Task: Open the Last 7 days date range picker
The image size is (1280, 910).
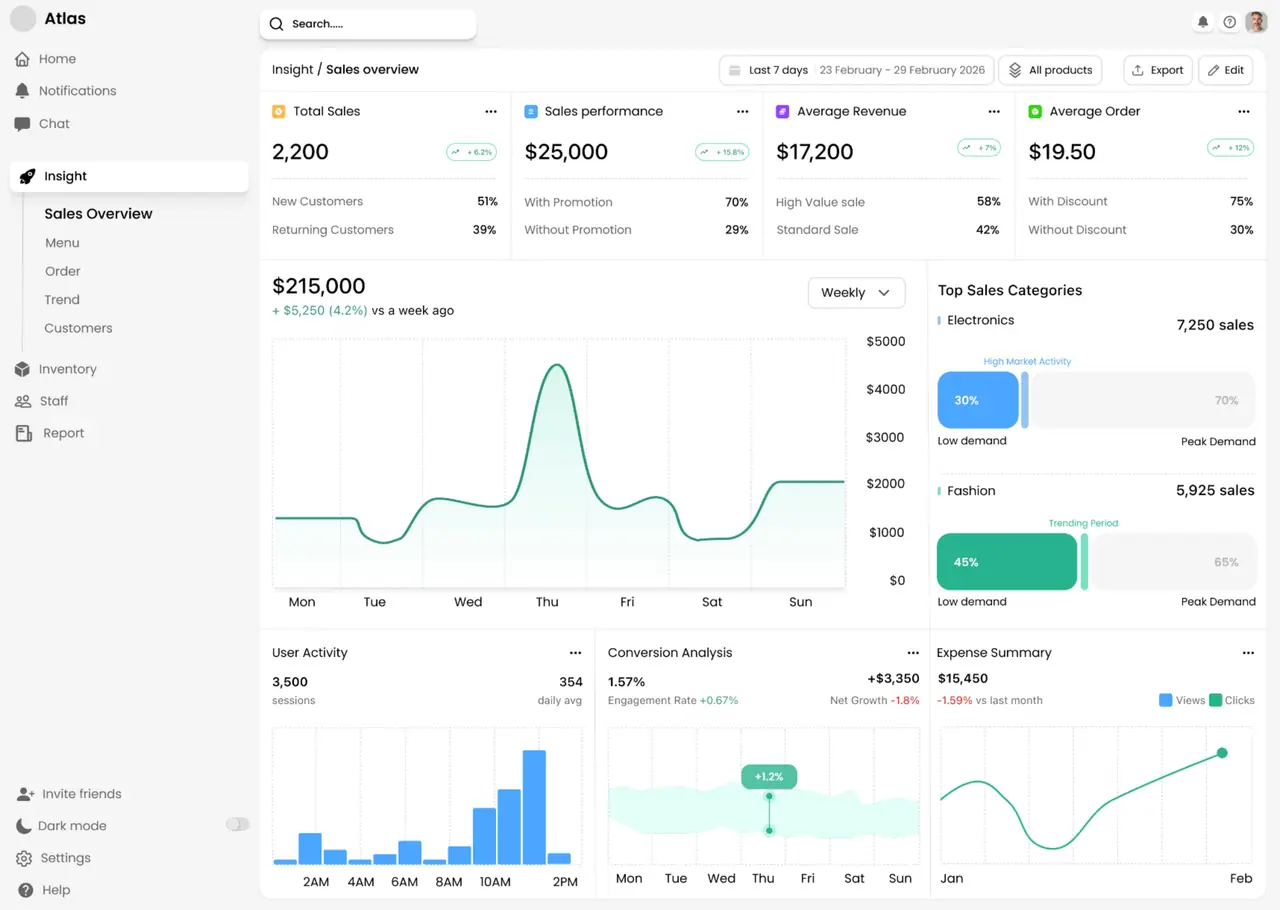Action: tap(856, 70)
